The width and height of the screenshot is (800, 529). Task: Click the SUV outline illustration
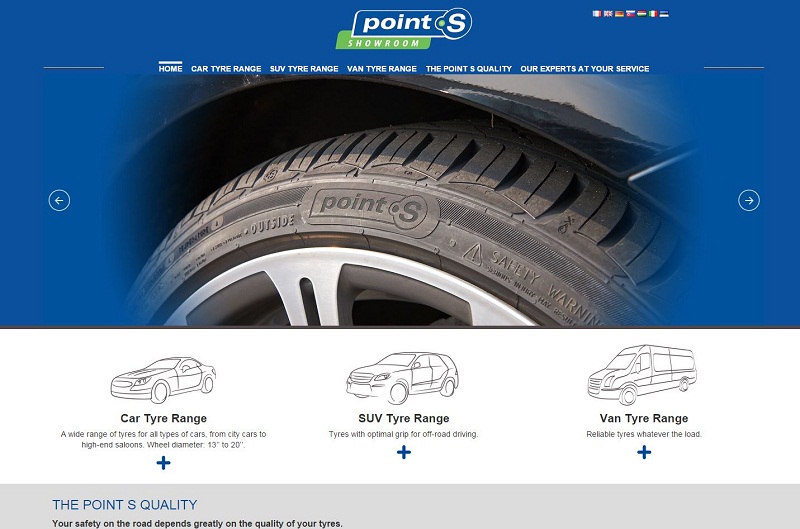pyautogui.click(x=403, y=377)
